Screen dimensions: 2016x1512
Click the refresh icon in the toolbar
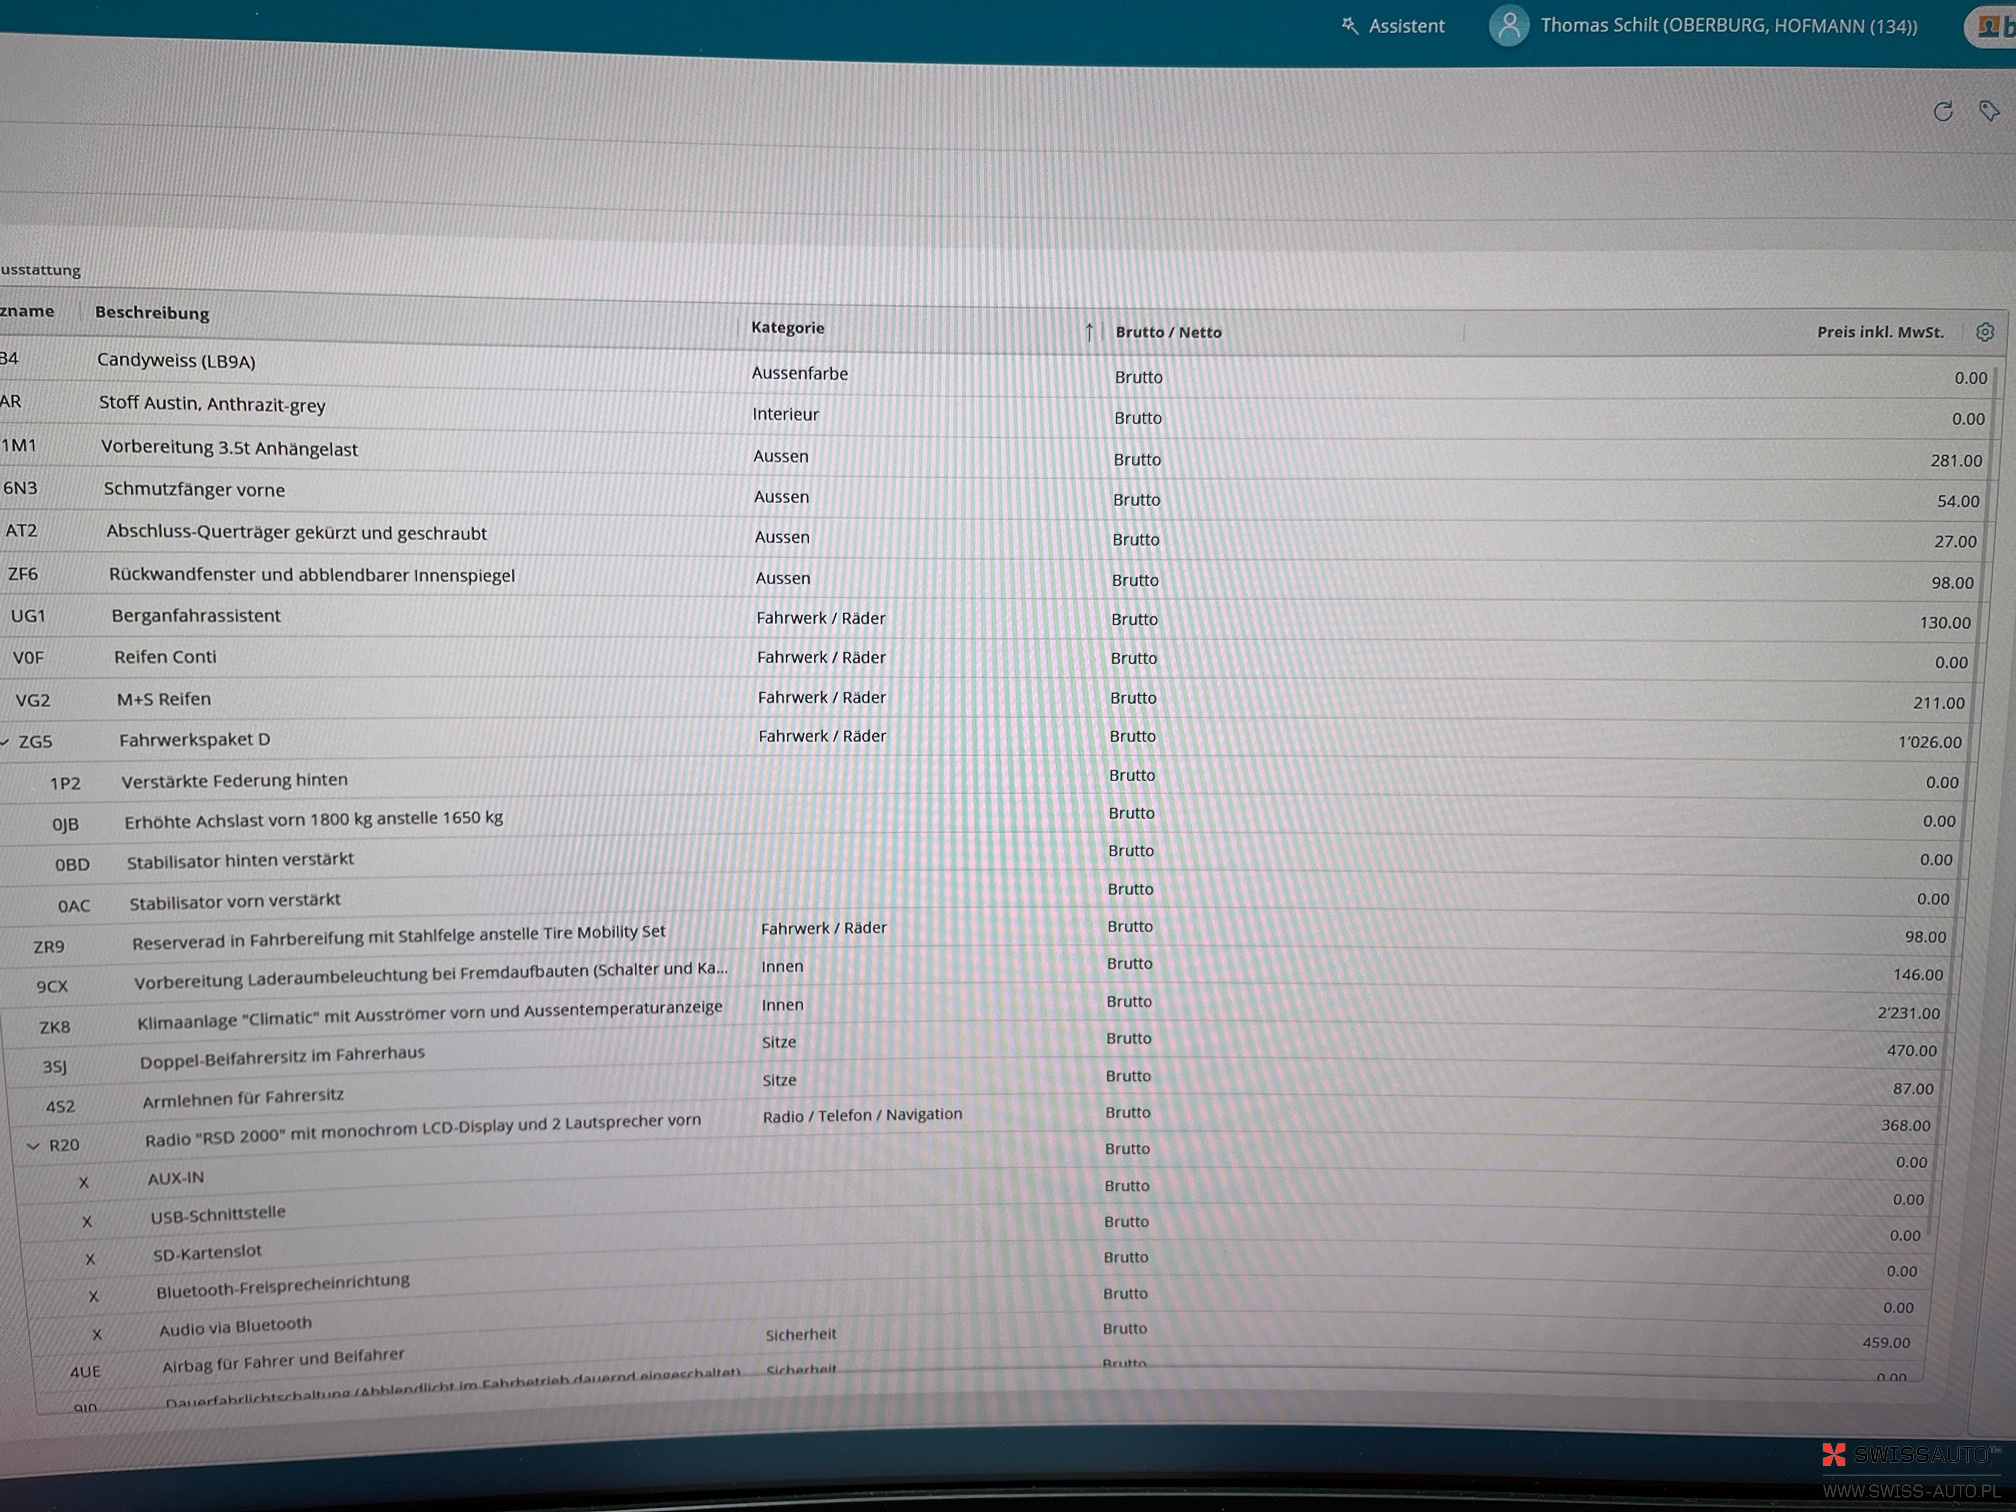1942,111
